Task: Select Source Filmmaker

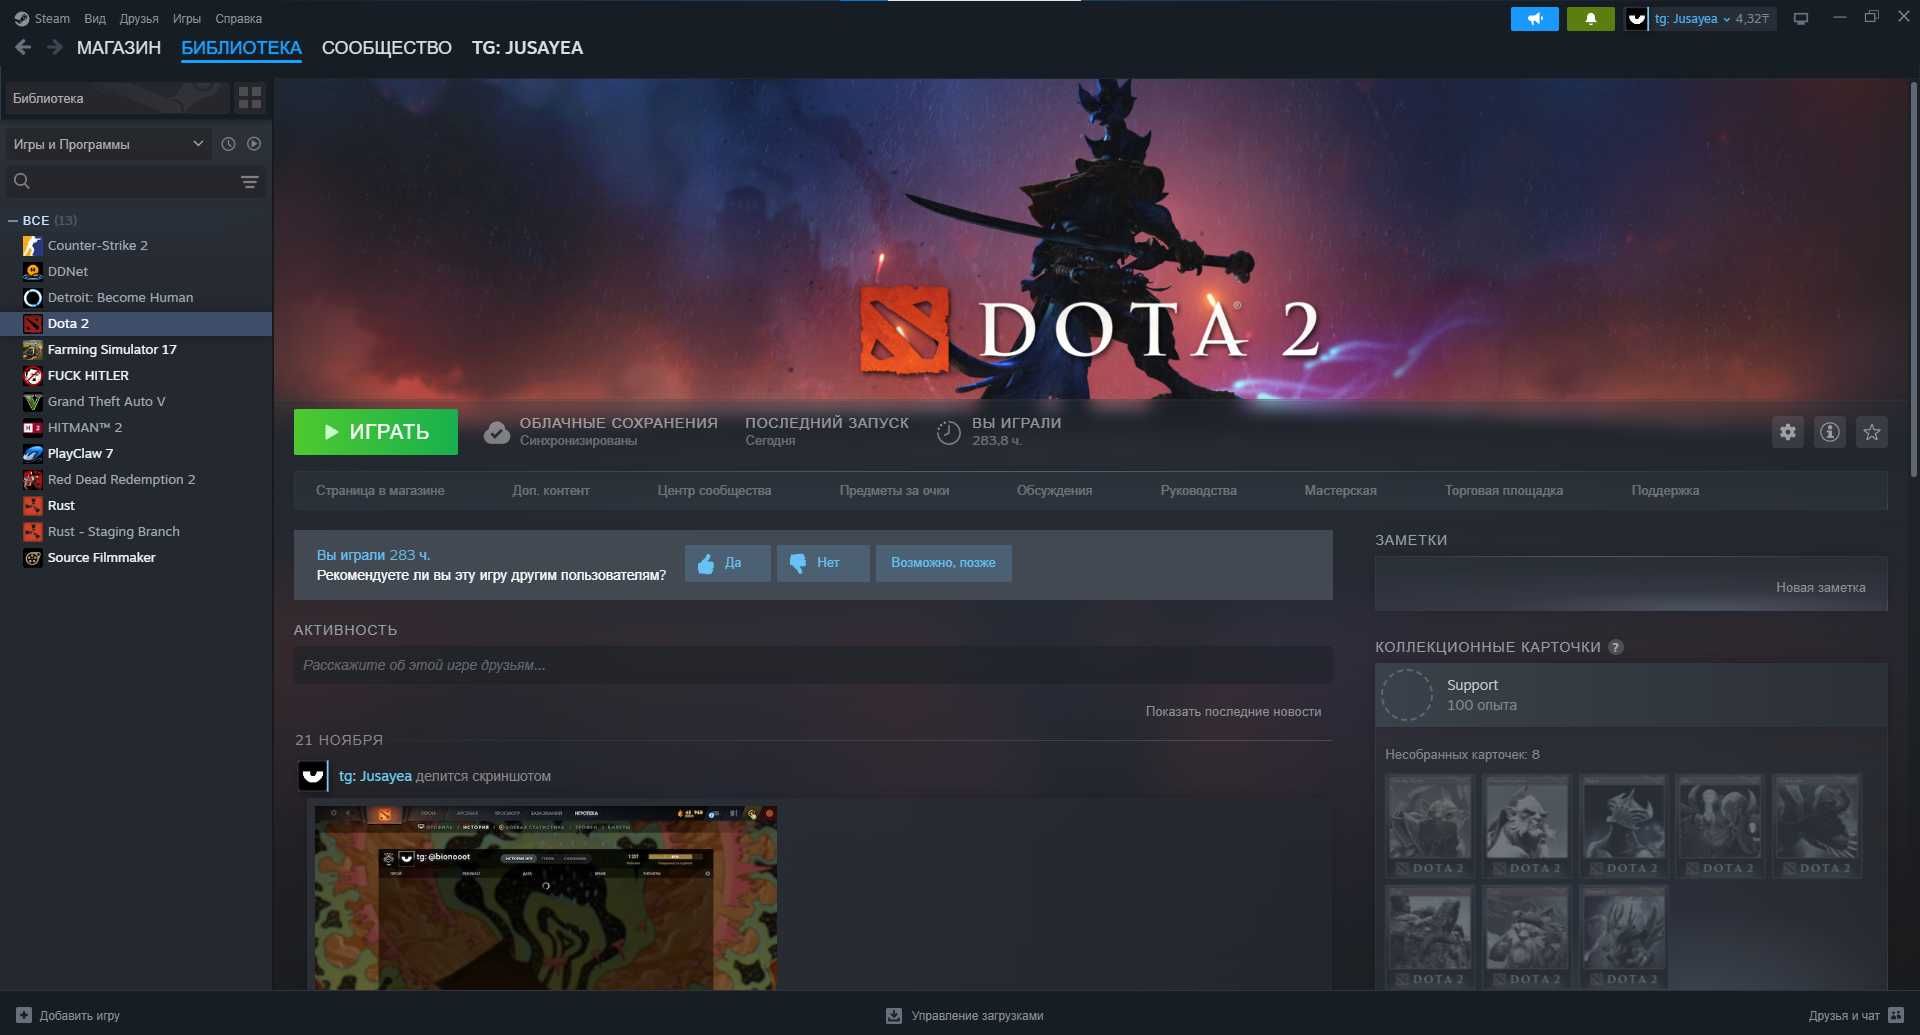Action: 136,557
